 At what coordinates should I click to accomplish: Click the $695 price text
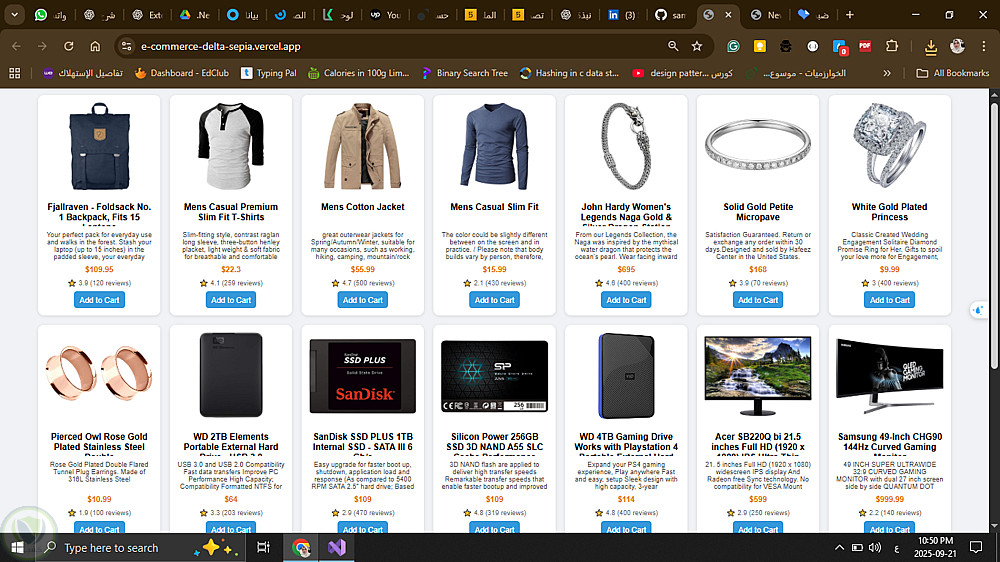click(x=626, y=269)
